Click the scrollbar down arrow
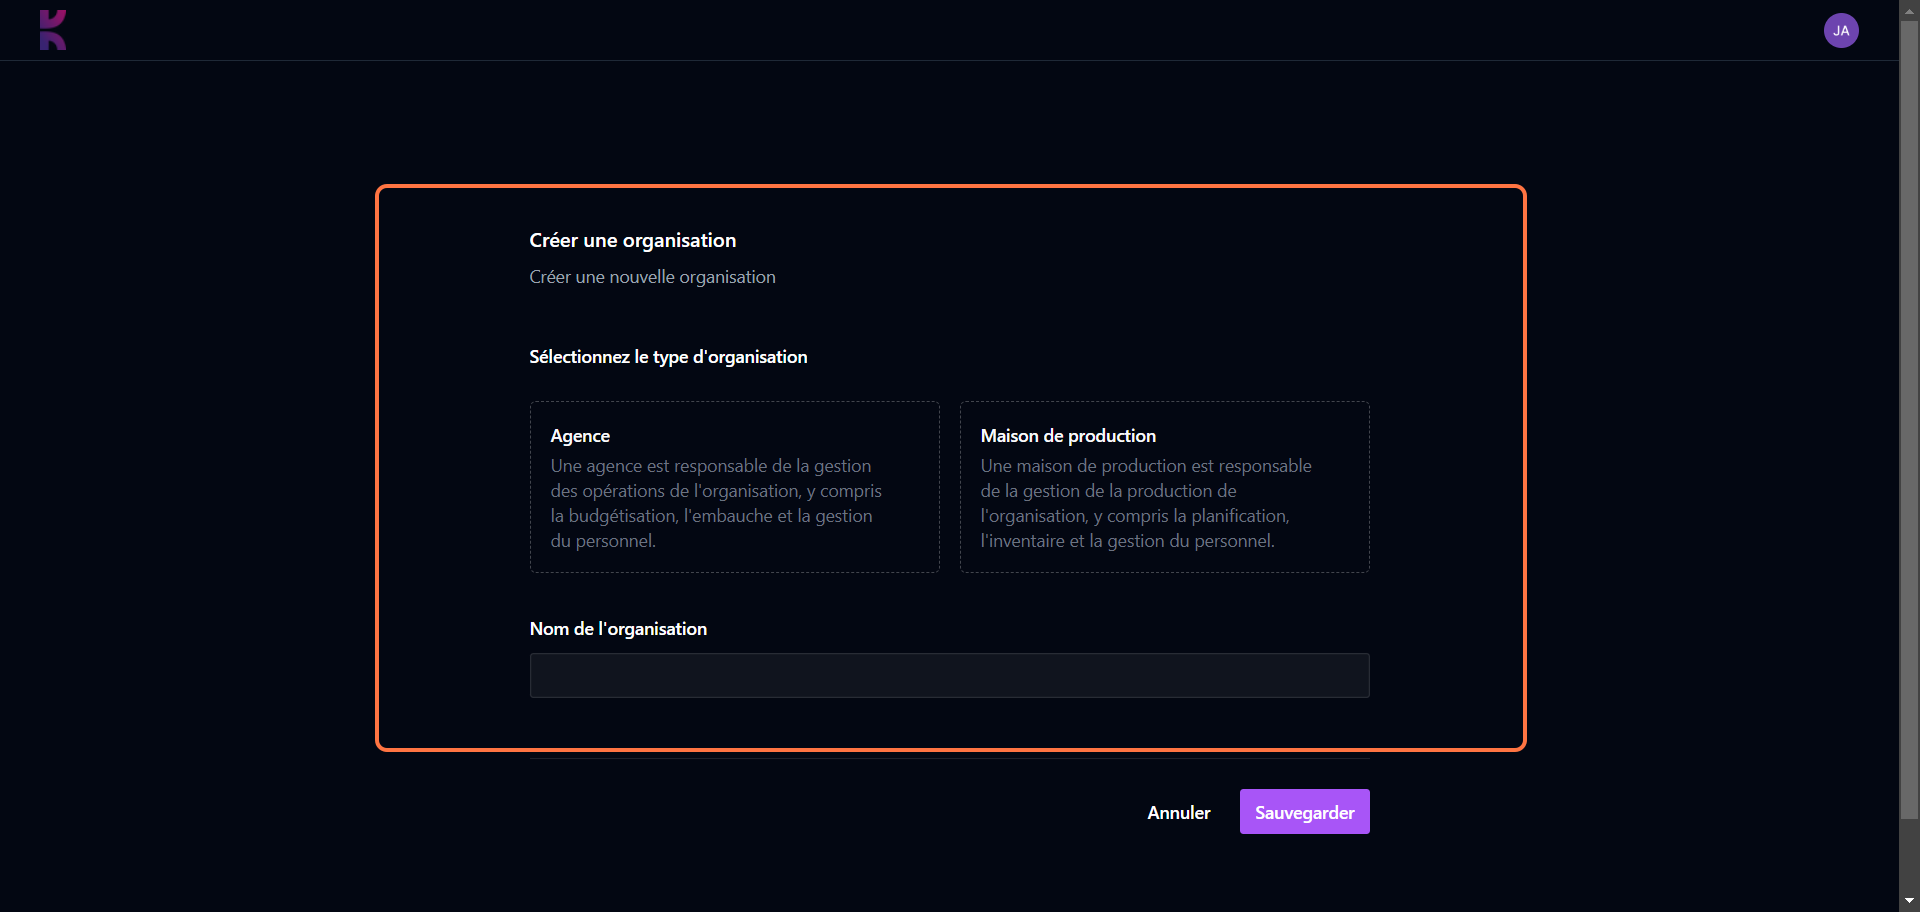Screen dimensions: 1920x912 [x=1909, y=902]
